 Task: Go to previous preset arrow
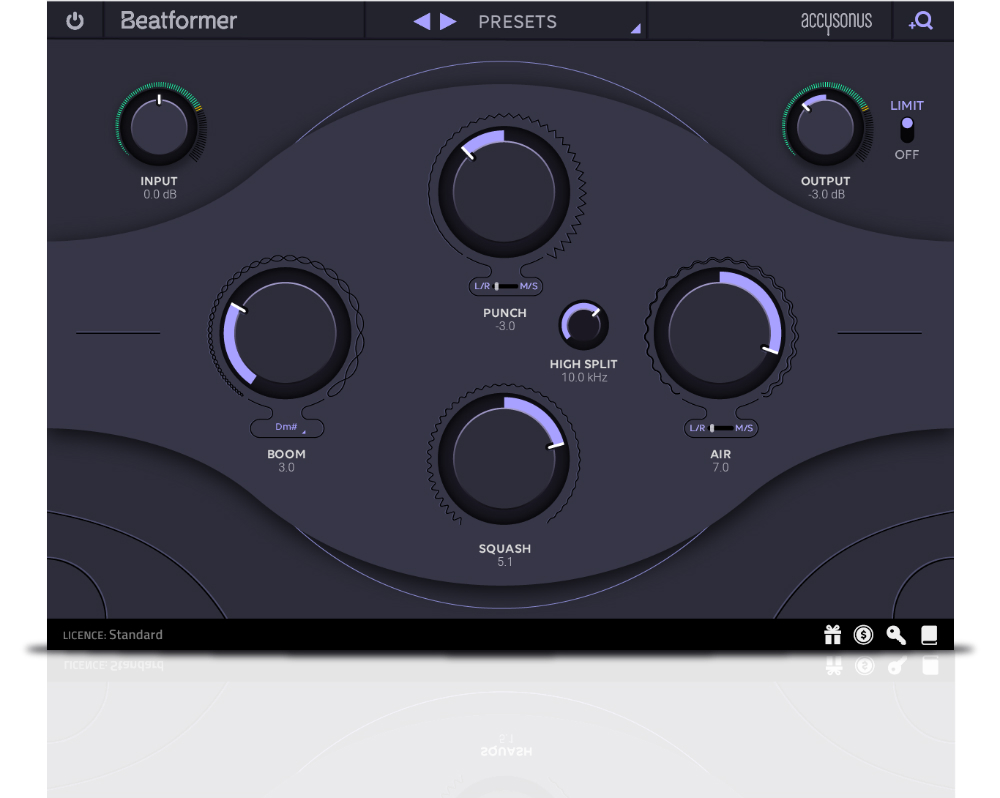(x=422, y=22)
